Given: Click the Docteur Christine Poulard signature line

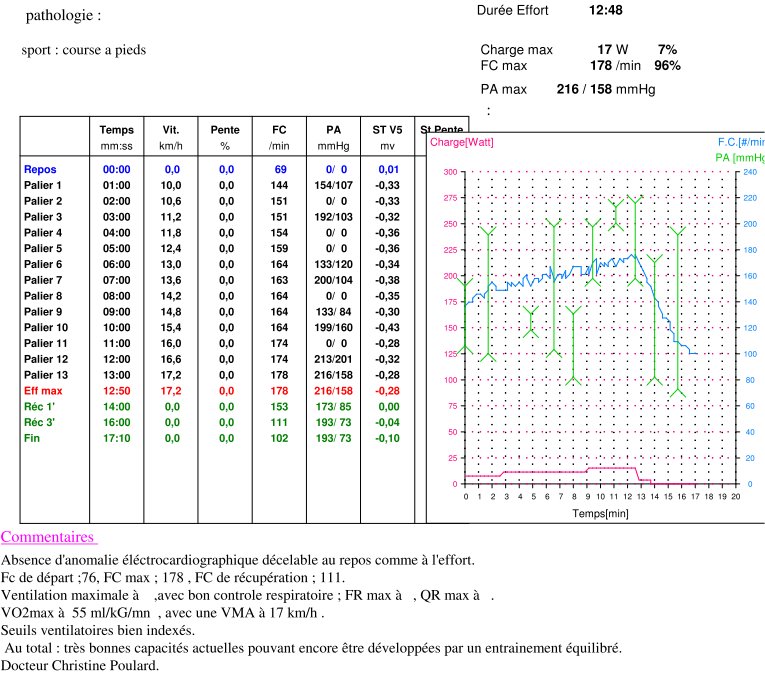Looking at the screenshot, I should click(79, 665).
